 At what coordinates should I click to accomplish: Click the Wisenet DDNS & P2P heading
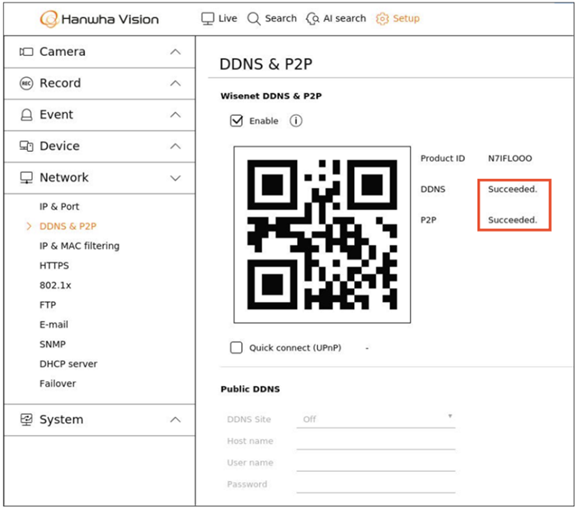[x=271, y=96]
